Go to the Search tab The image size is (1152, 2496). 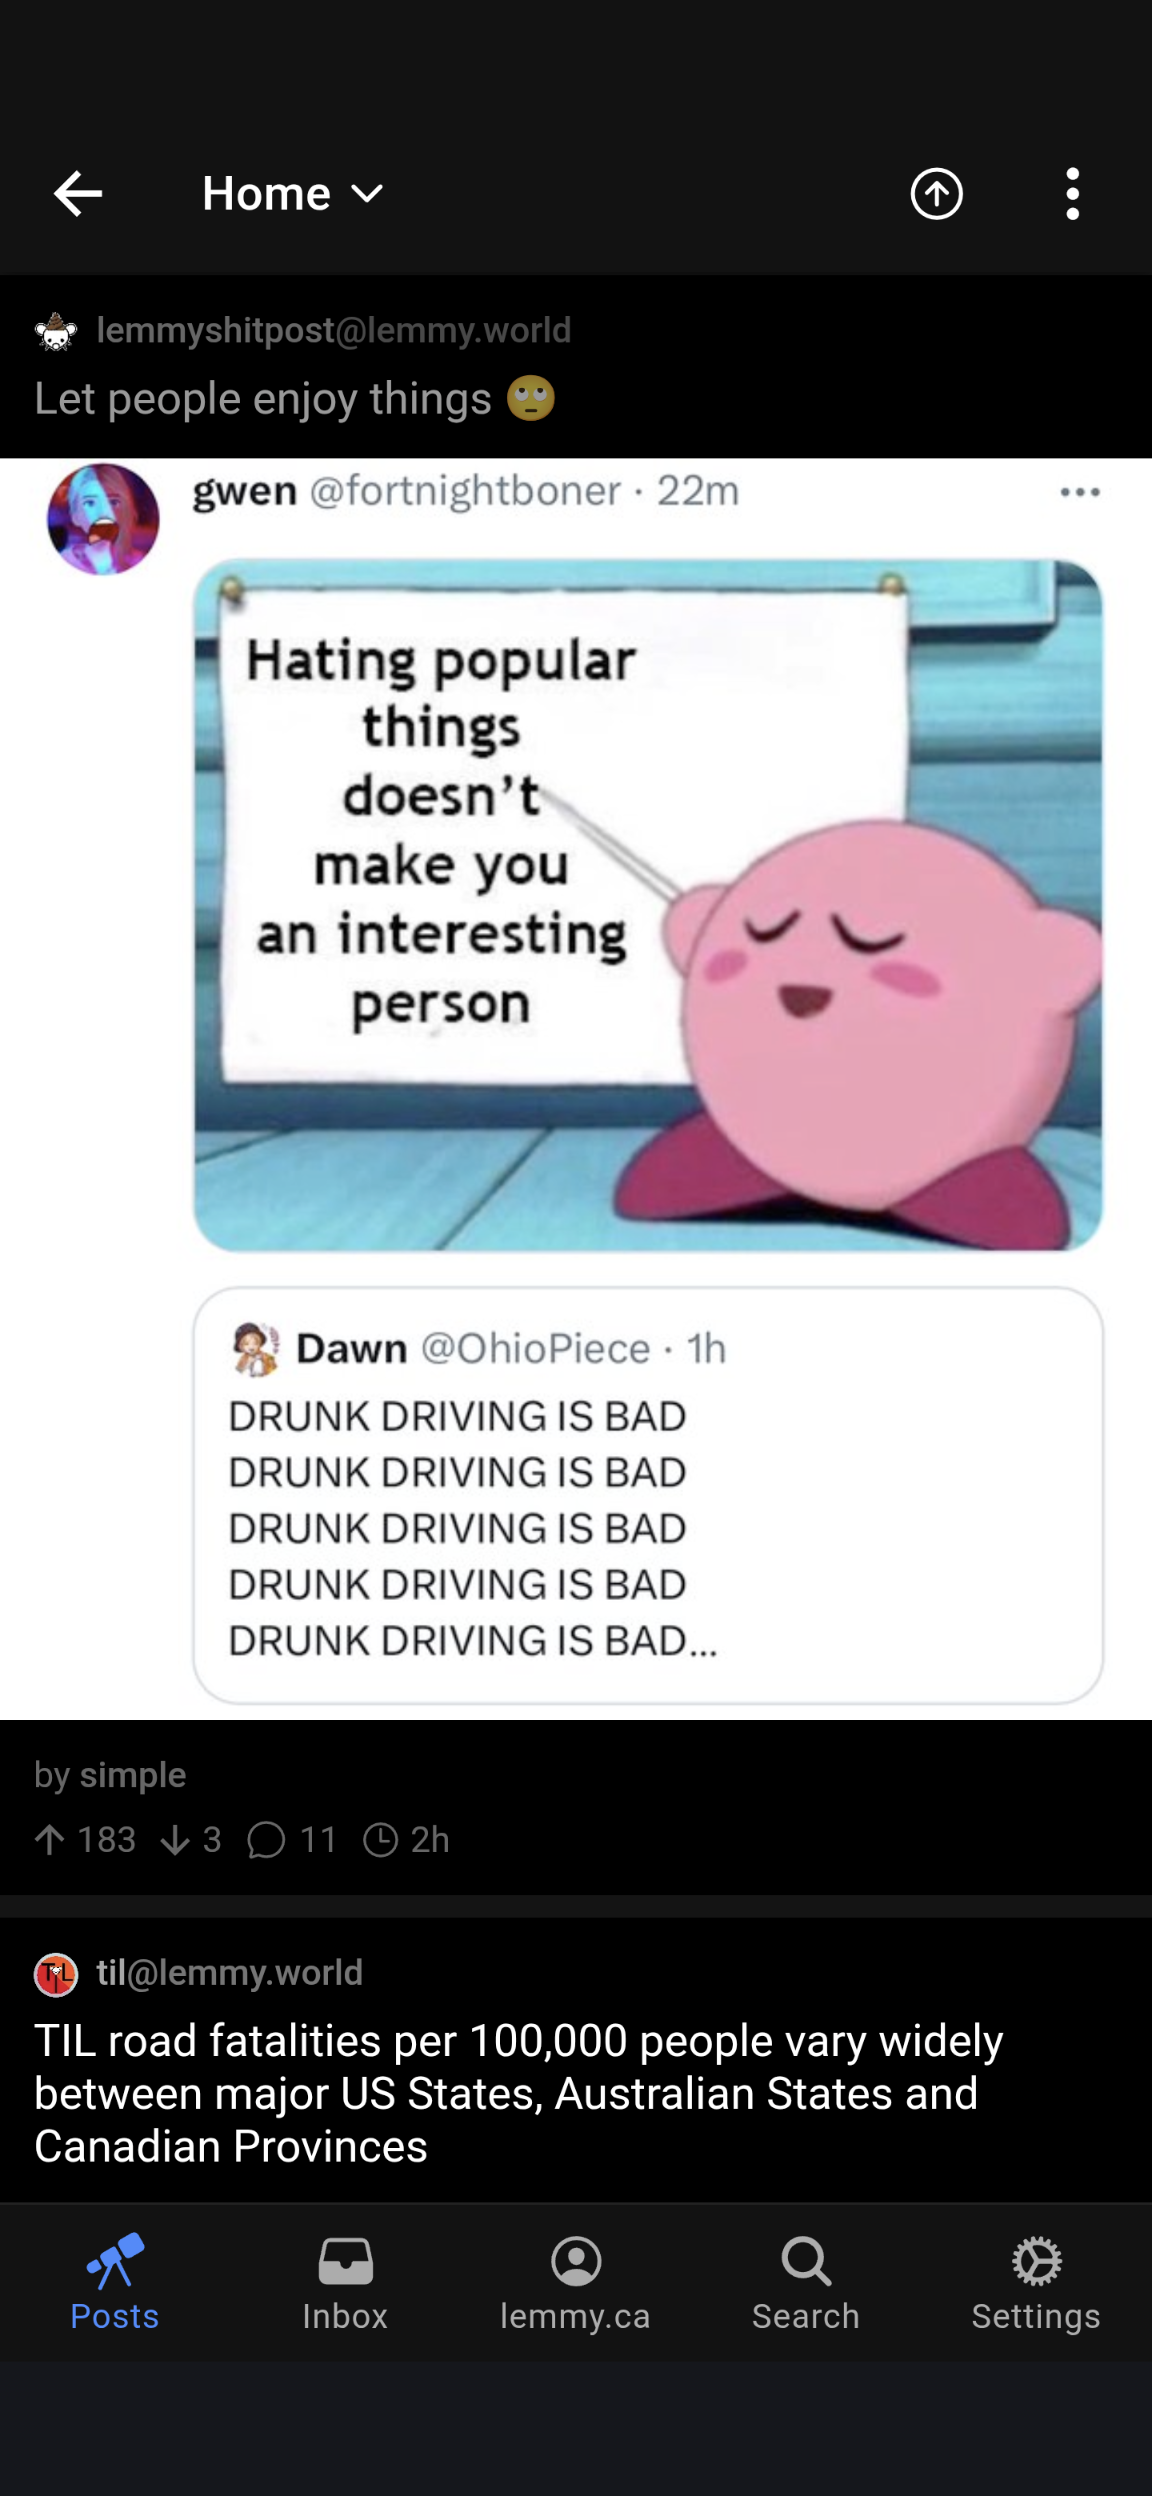[806, 2285]
